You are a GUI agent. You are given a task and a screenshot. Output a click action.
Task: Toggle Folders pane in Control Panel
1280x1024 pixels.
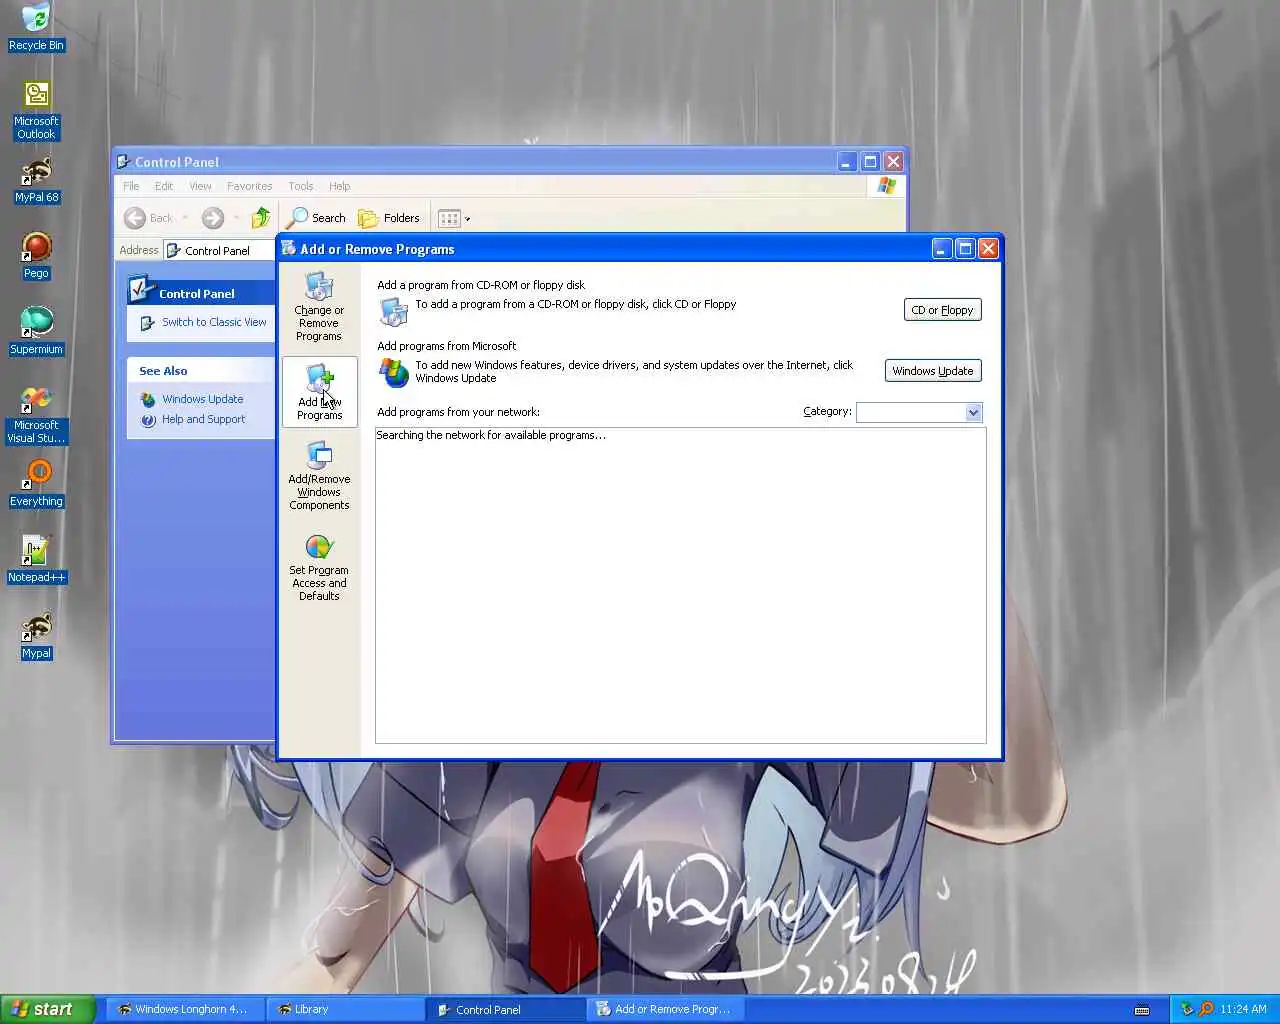[390, 218]
